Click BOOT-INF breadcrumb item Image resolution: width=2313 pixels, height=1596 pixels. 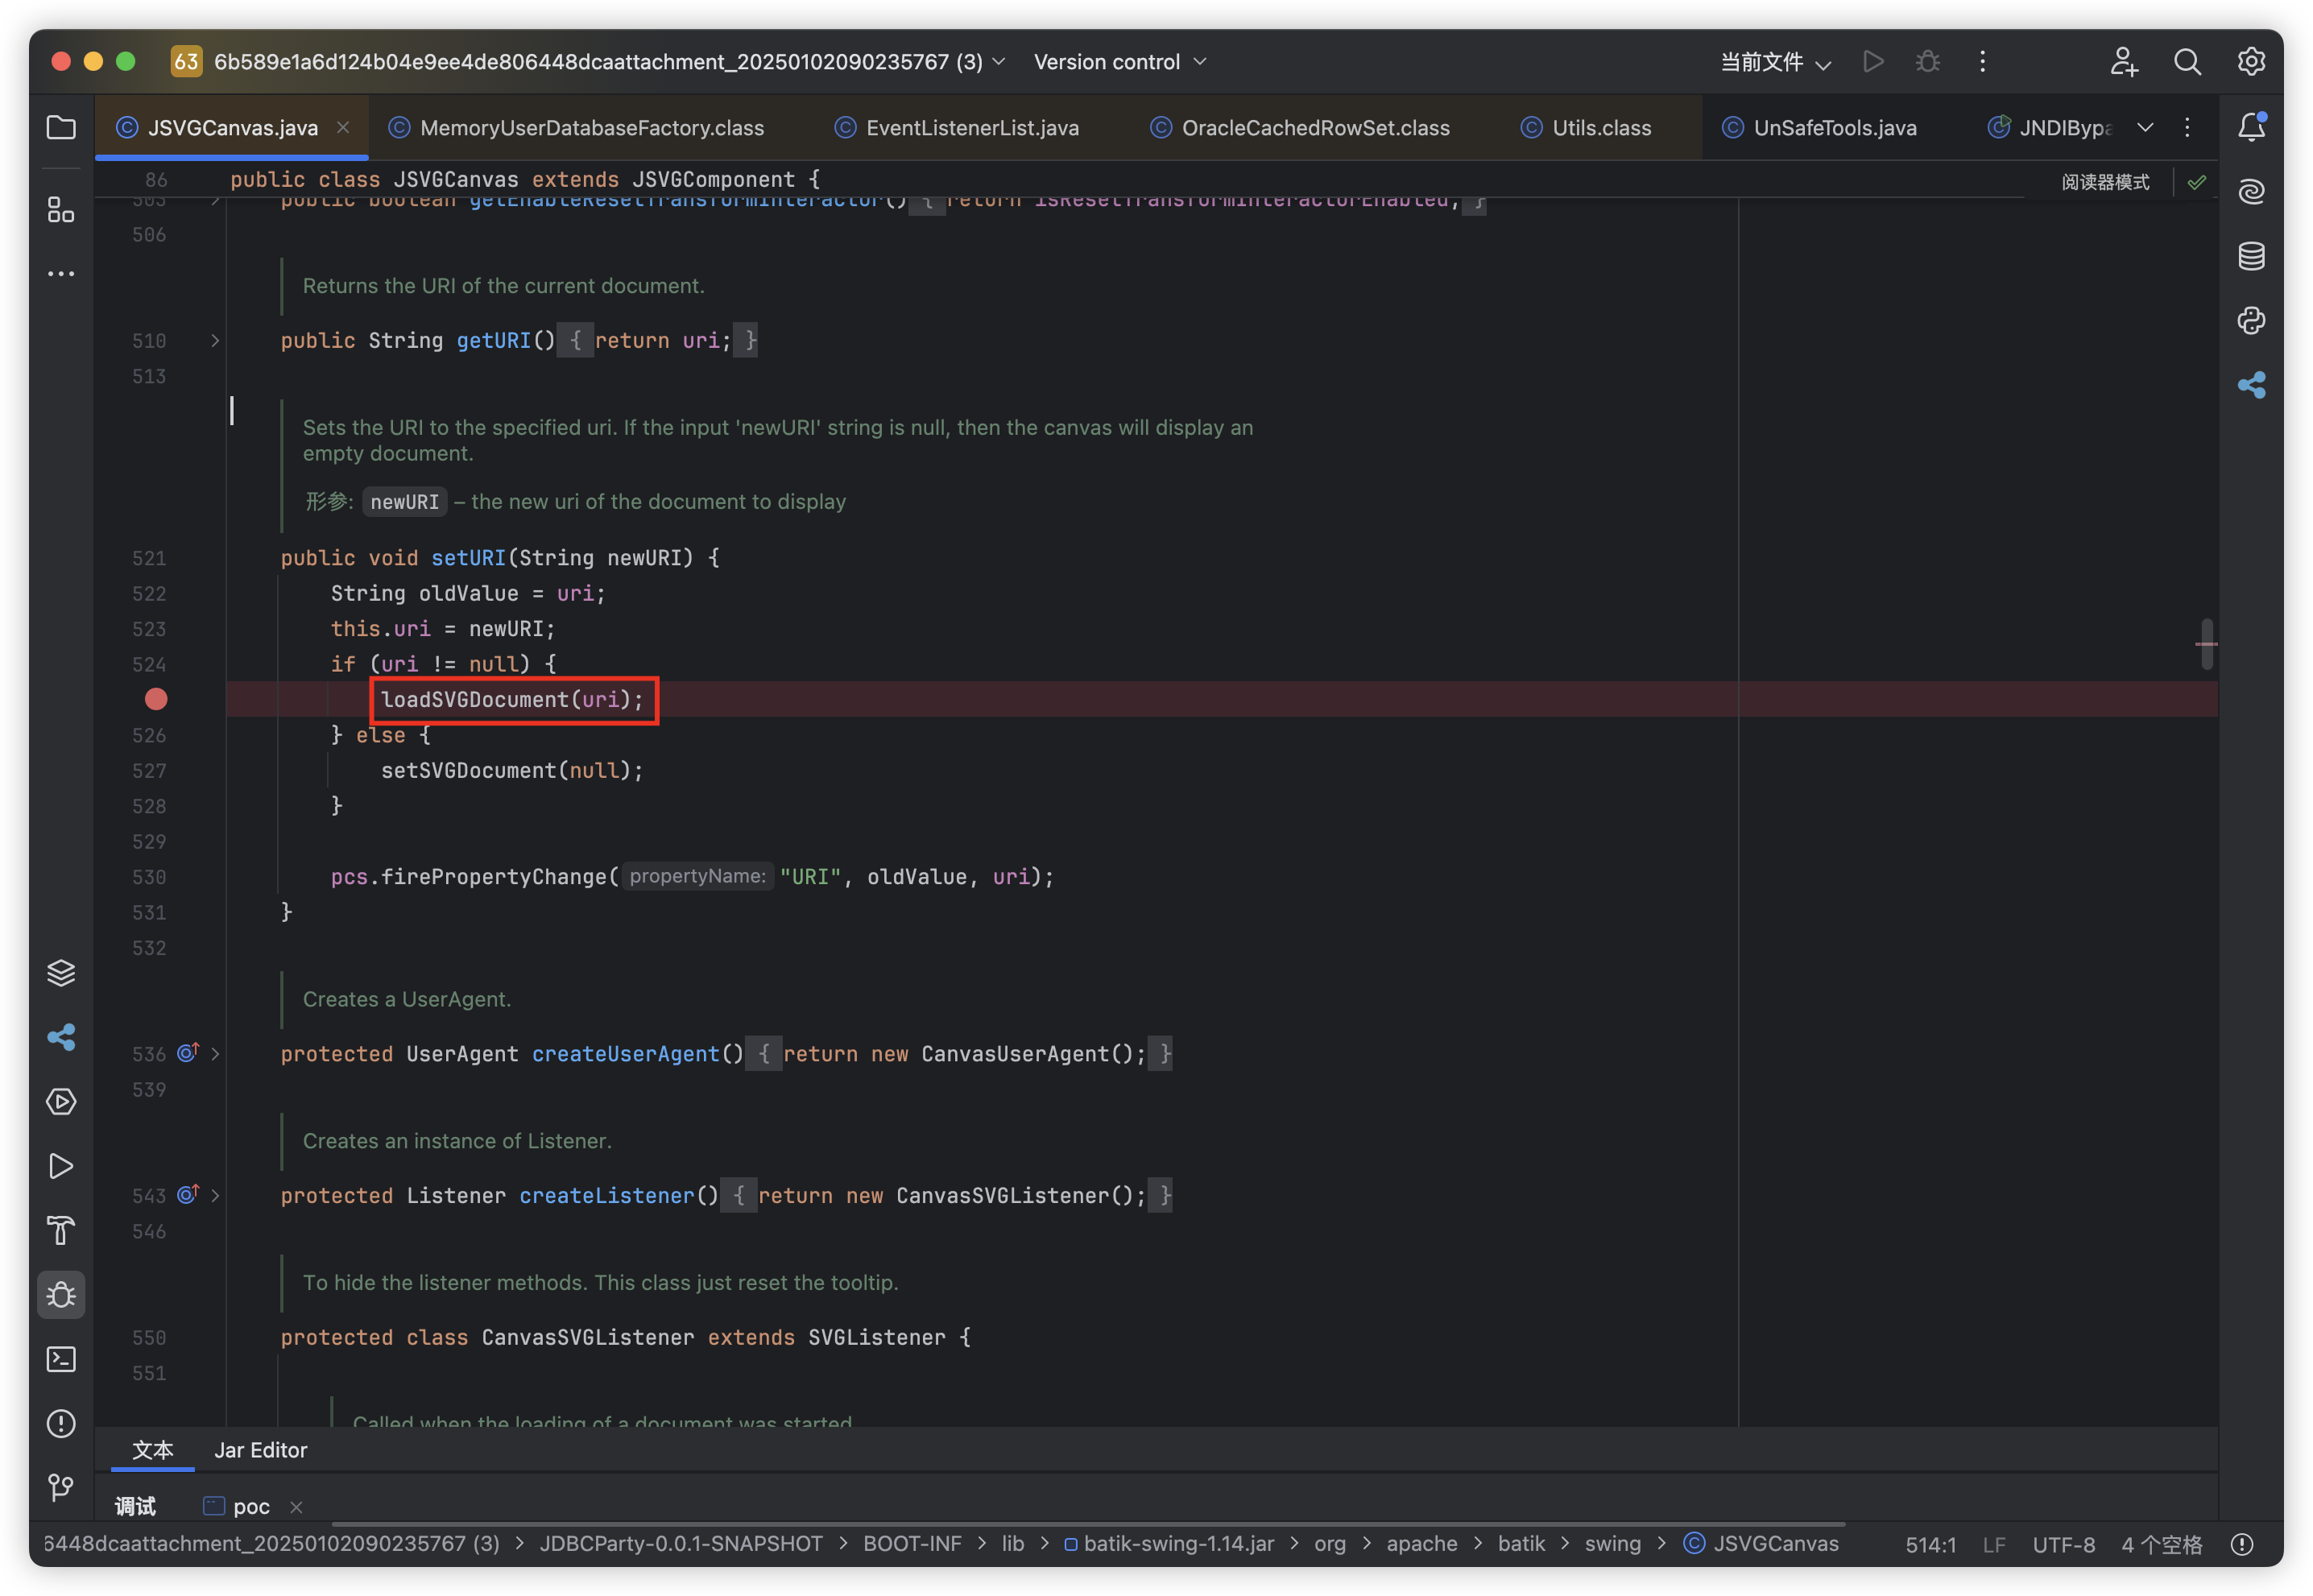[912, 1544]
